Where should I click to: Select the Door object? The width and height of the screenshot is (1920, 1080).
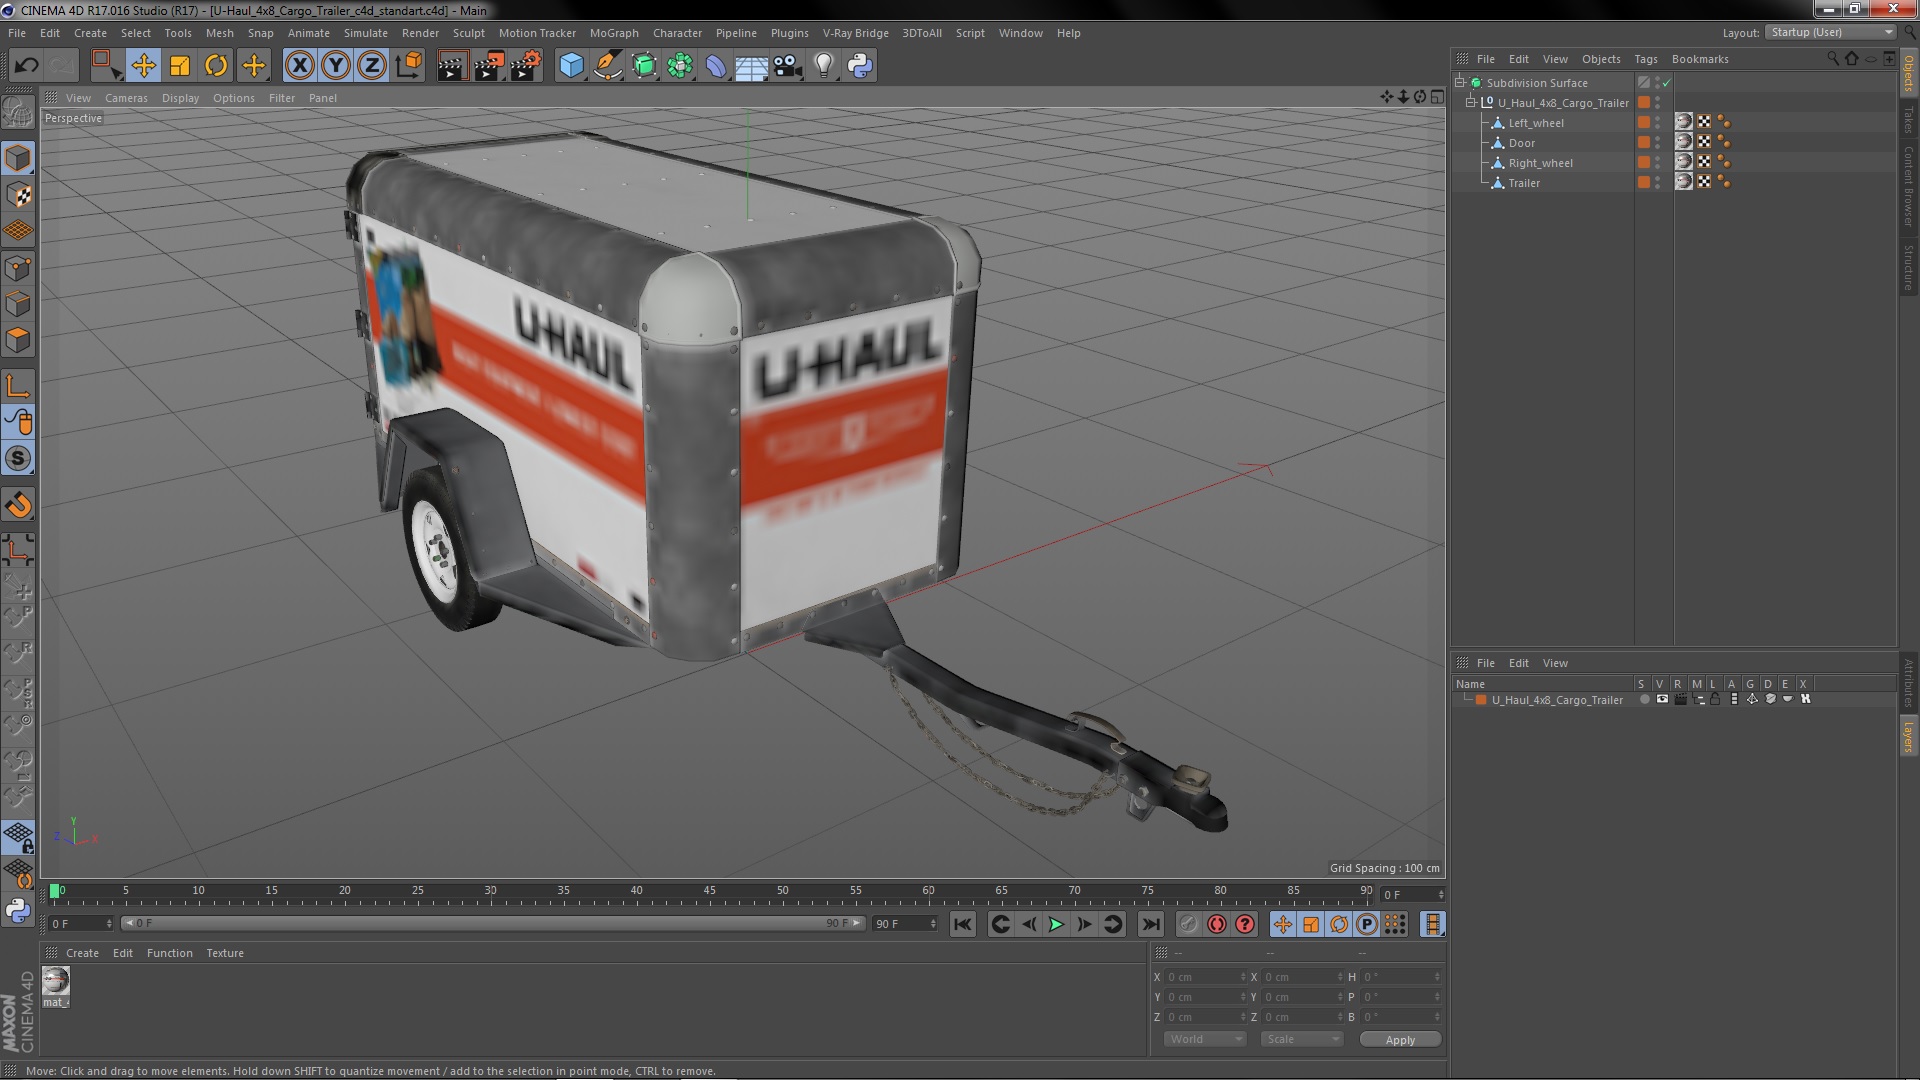[1521, 143]
